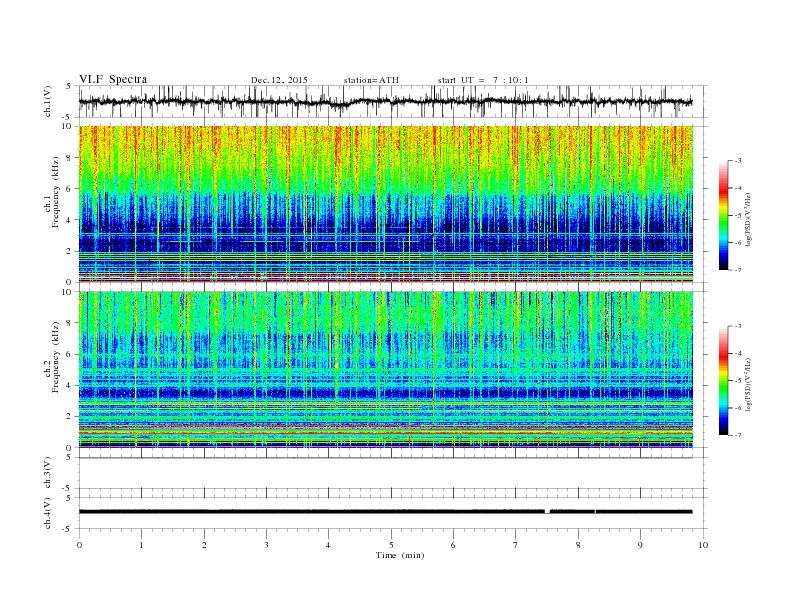
Task: Click the "7" tick label on the Time axis
Action: pyautogui.click(x=516, y=545)
